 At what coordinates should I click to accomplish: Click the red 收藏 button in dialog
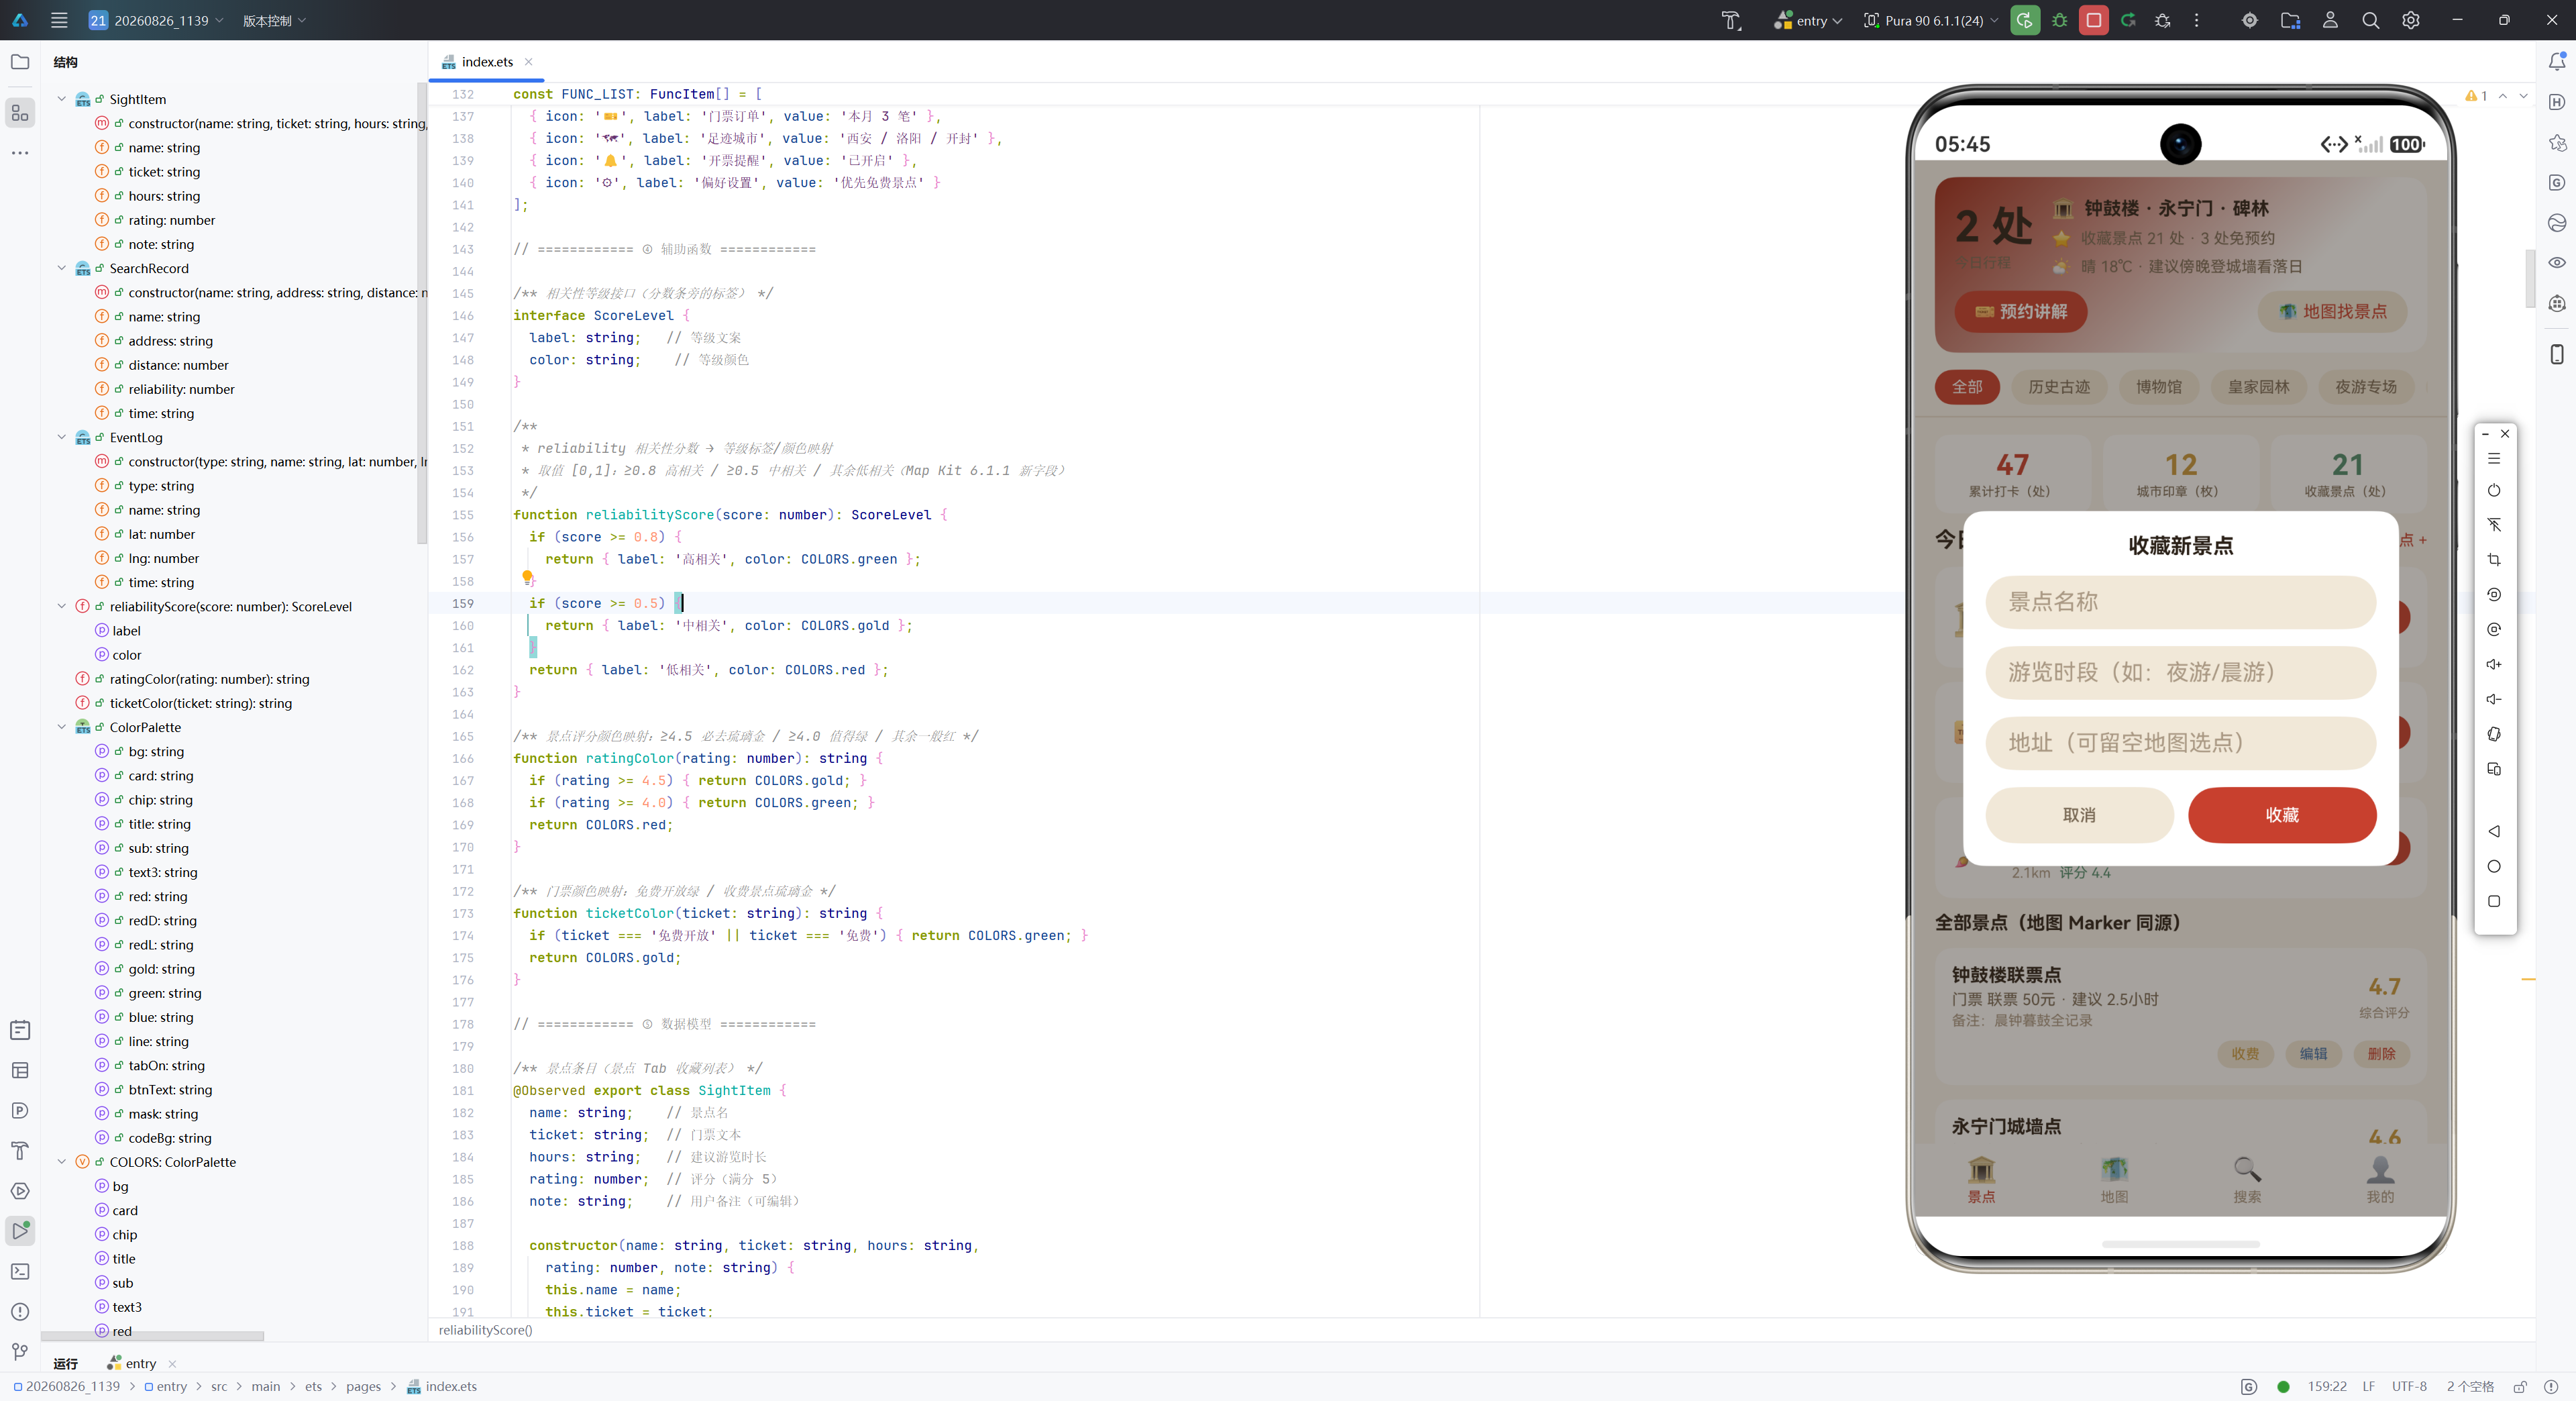point(2282,815)
